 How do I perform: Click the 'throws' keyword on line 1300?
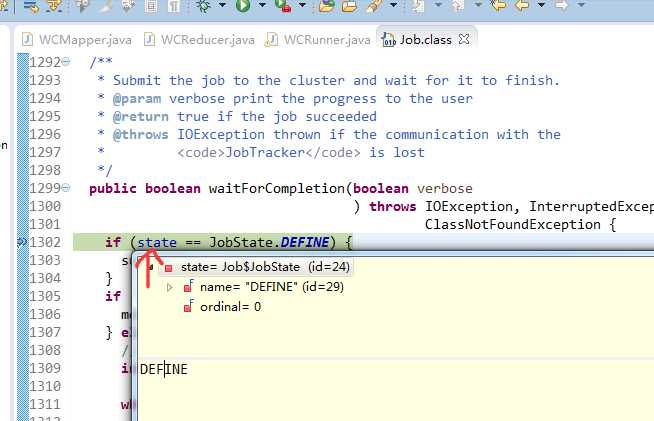(x=392, y=207)
